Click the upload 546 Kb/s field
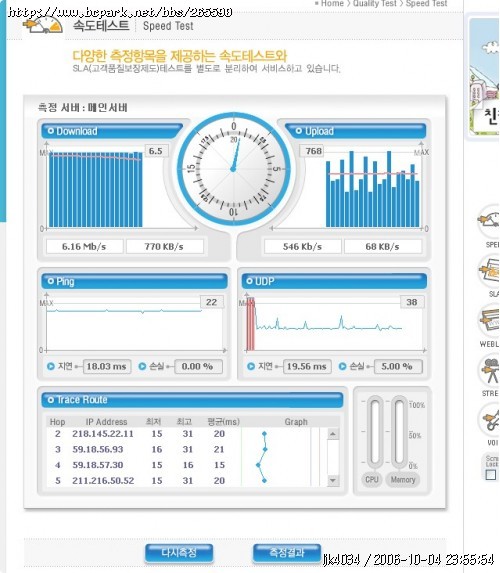 pyautogui.click(x=302, y=246)
